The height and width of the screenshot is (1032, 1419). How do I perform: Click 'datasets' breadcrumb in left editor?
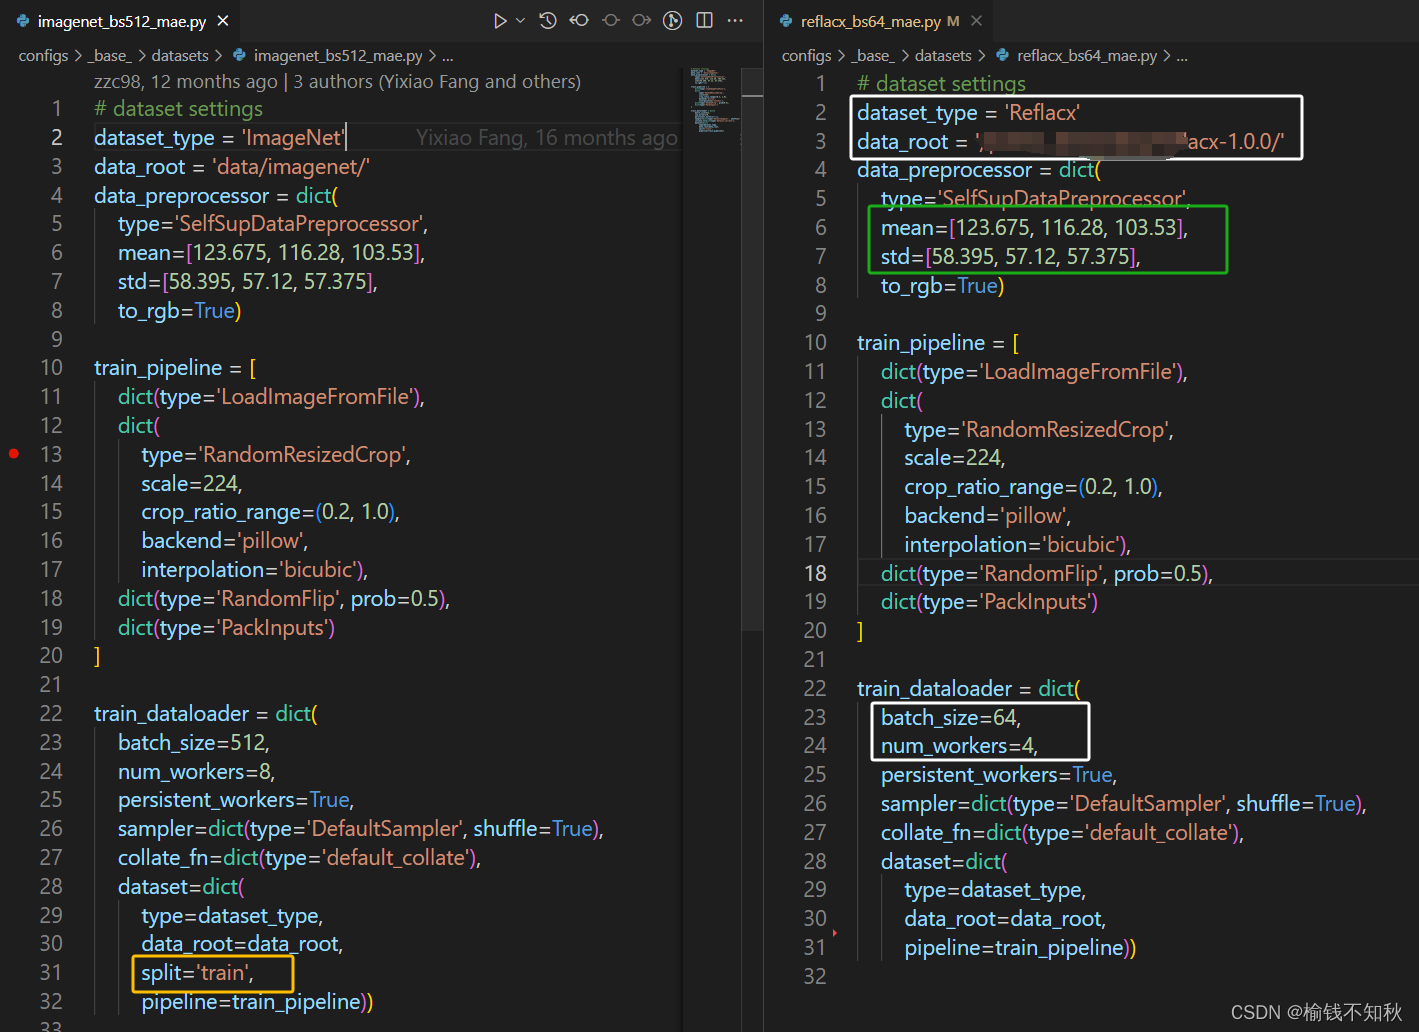coord(180,56)
